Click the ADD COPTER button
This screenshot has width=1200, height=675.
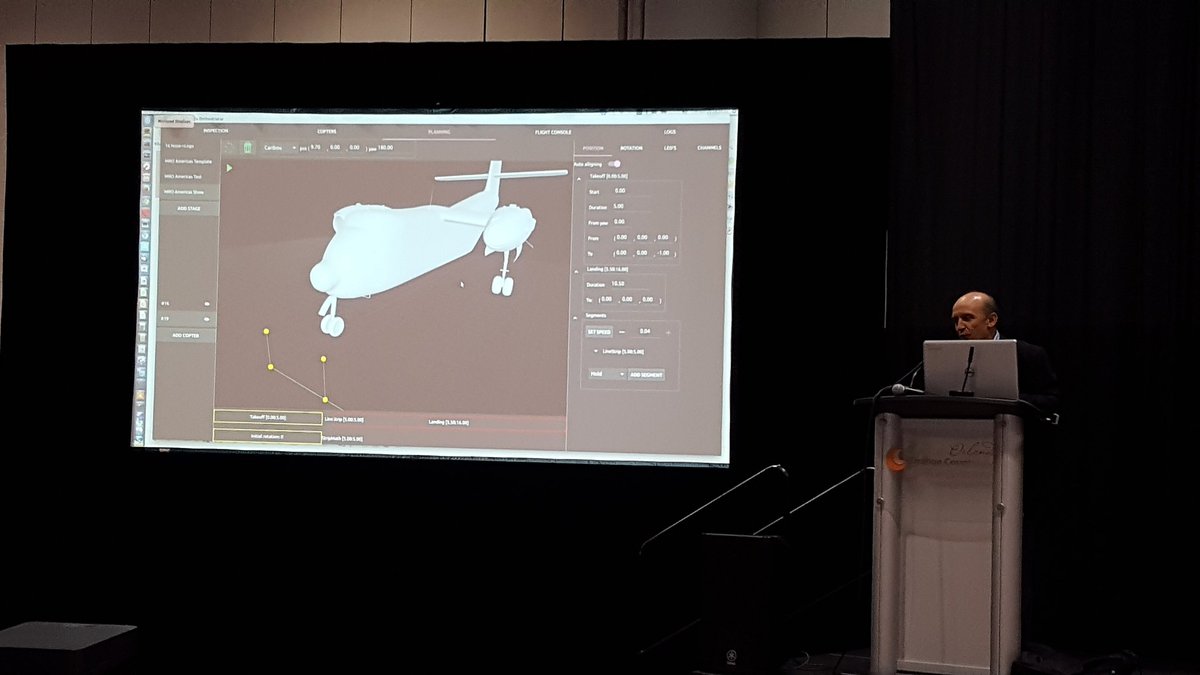point(186,335)
